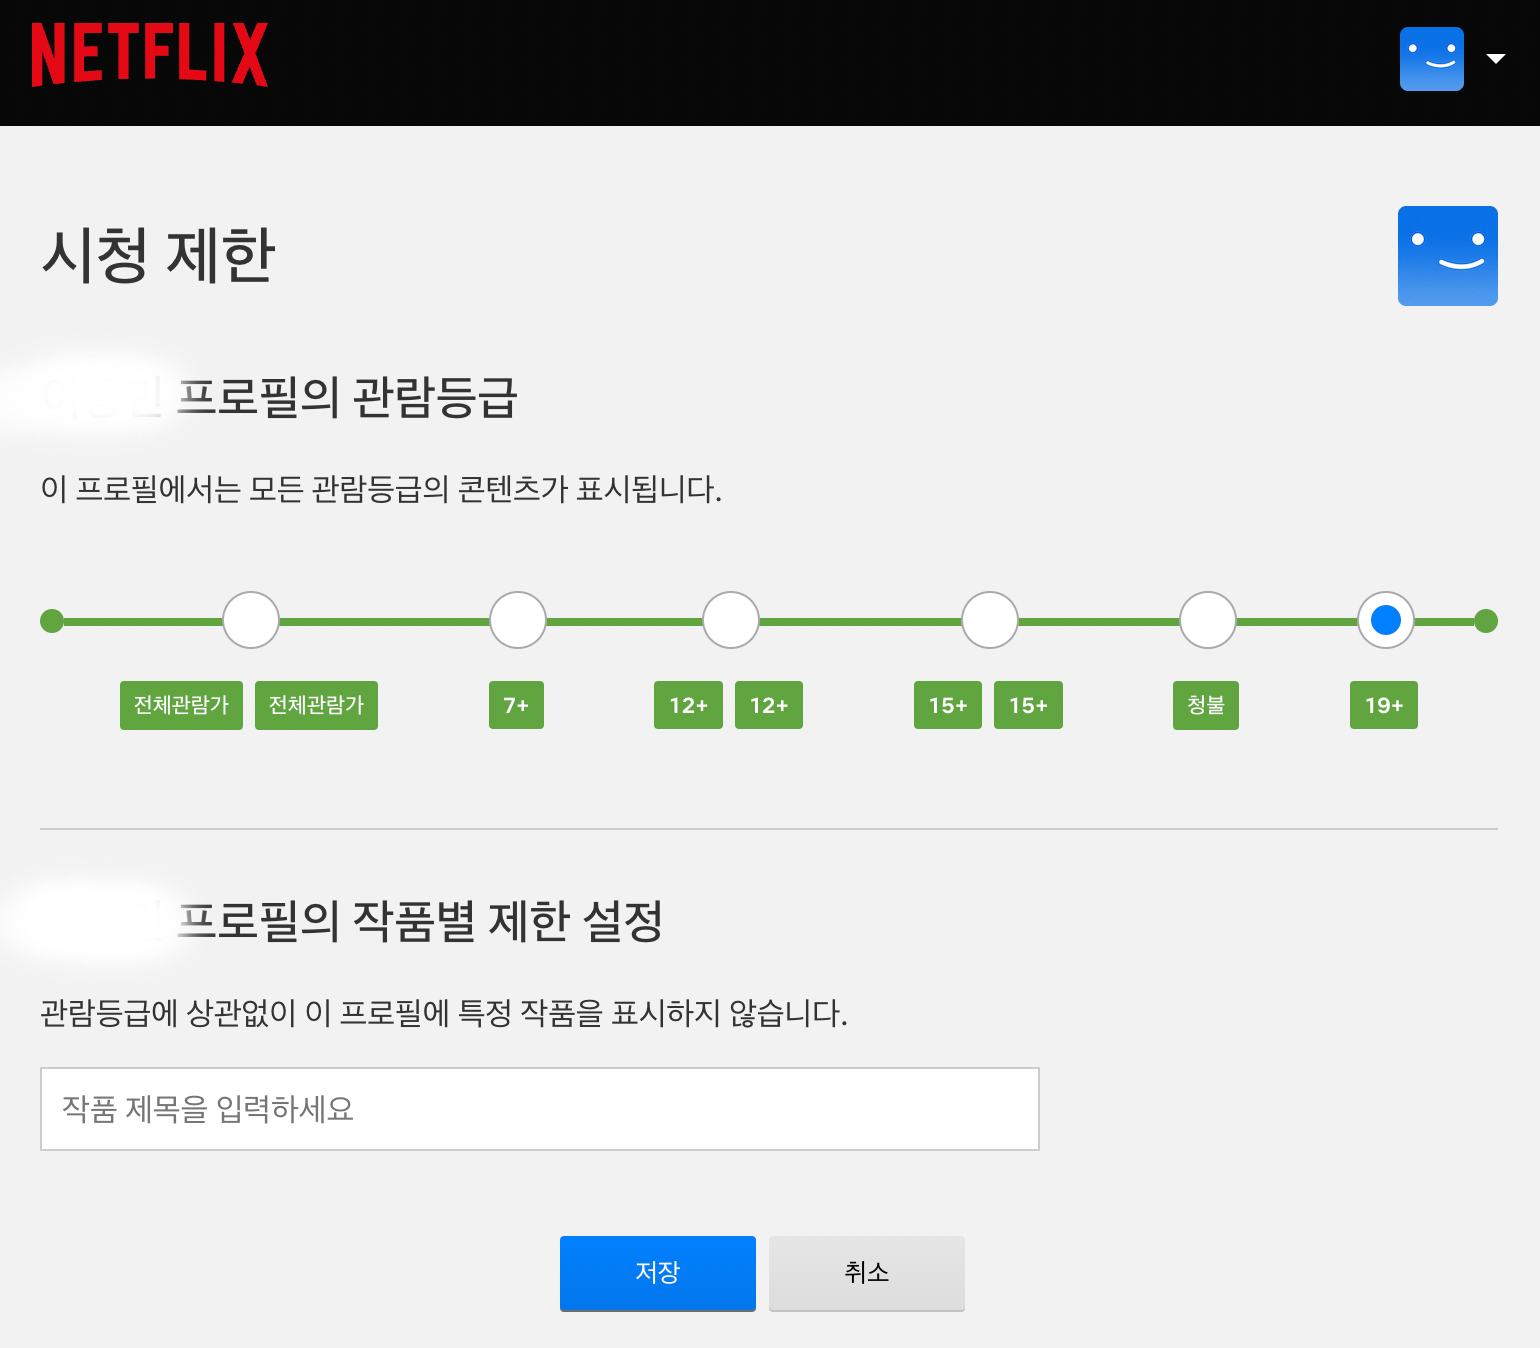Click the 시청 제한 page heading
Viewport: 1540px width, 1348px height.
click(159, 255)
